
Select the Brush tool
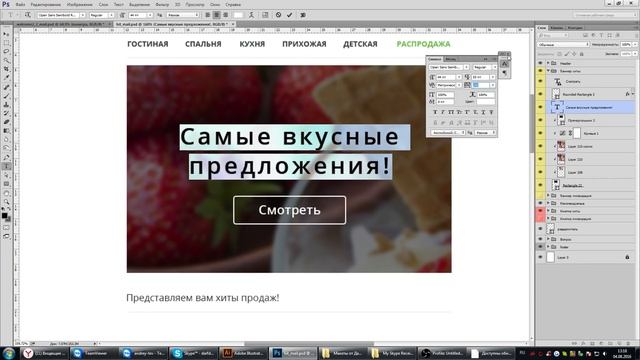tap(6, 96)
